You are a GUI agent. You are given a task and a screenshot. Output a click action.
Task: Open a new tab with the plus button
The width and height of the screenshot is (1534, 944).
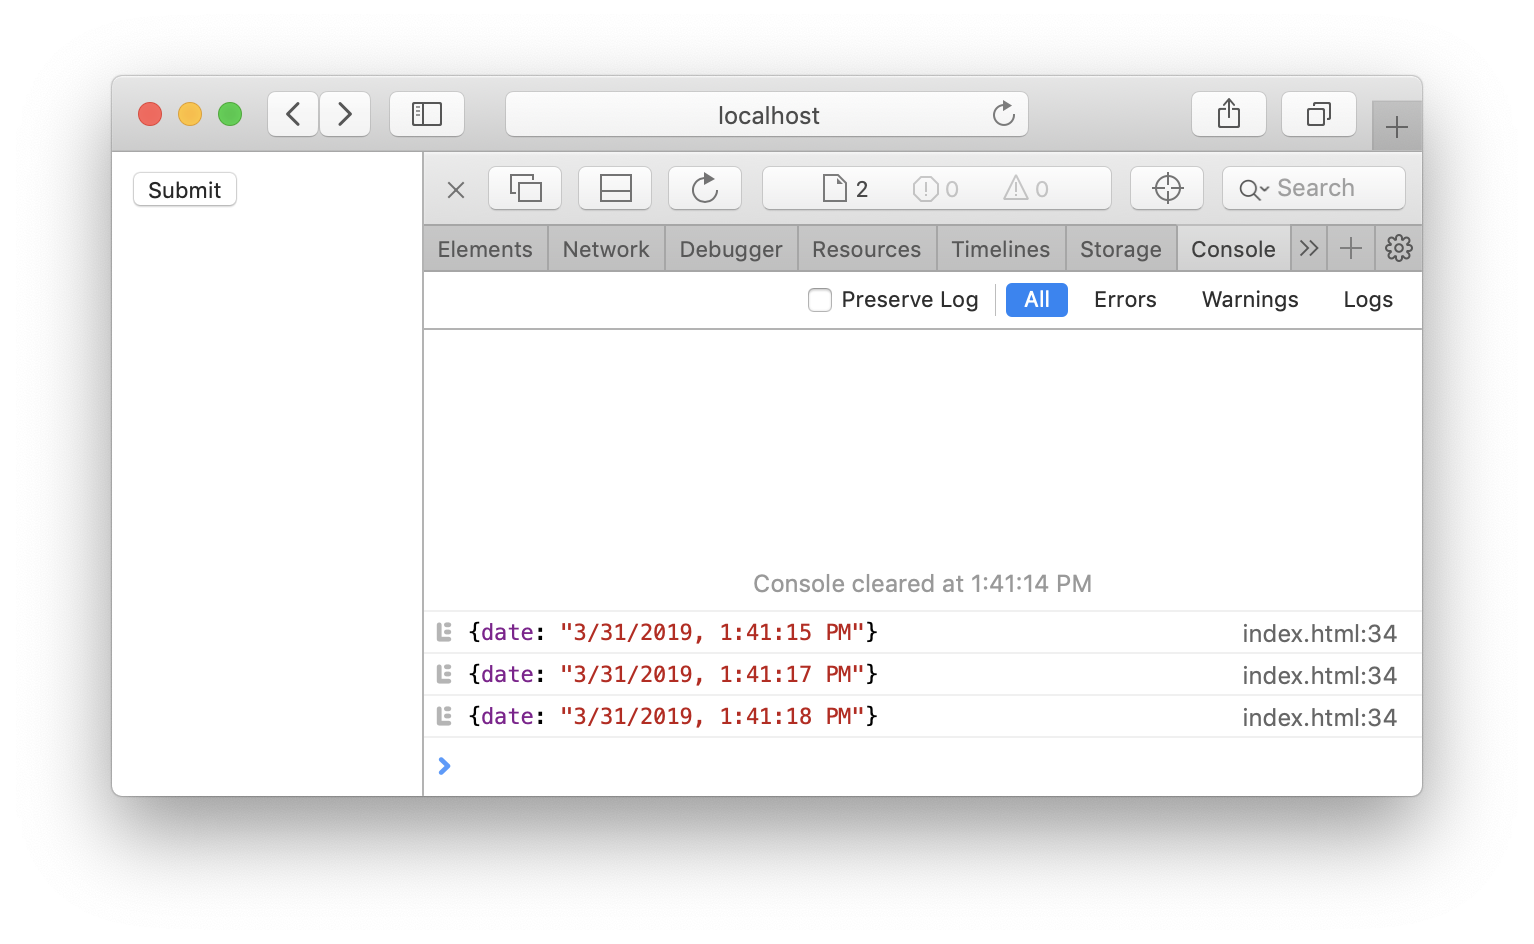tap(1397, 127)
